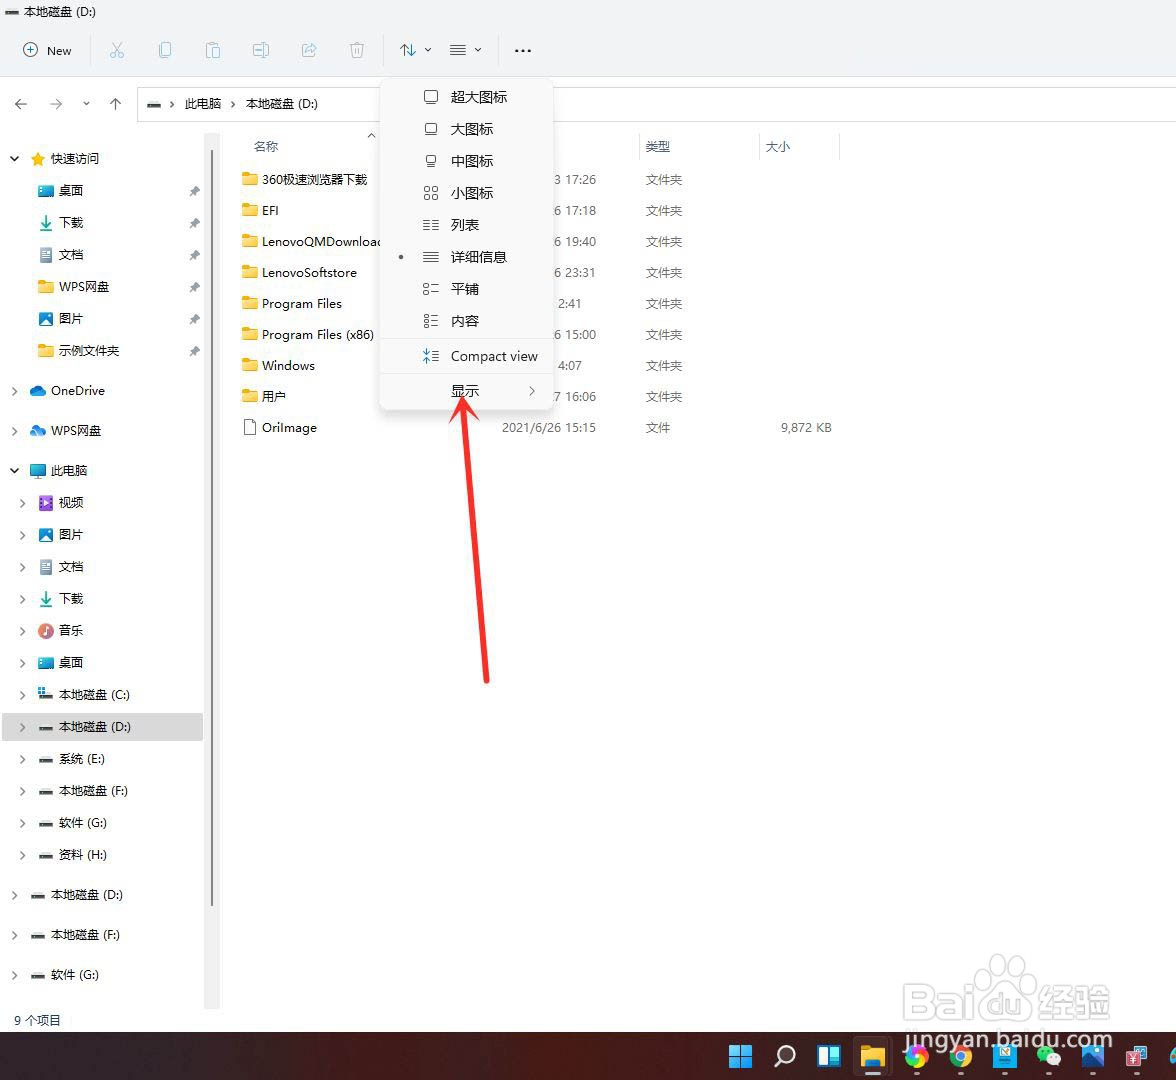Select 平铺 view option
This screenshot has height=1080, width=1176.
coord(466,290)
